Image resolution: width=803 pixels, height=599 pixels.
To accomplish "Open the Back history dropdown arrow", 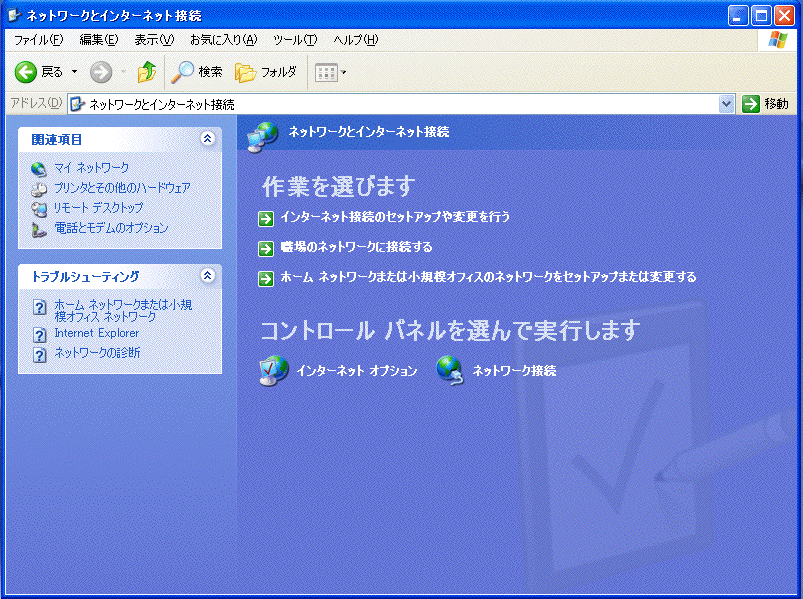I will [x=74, y=72].
